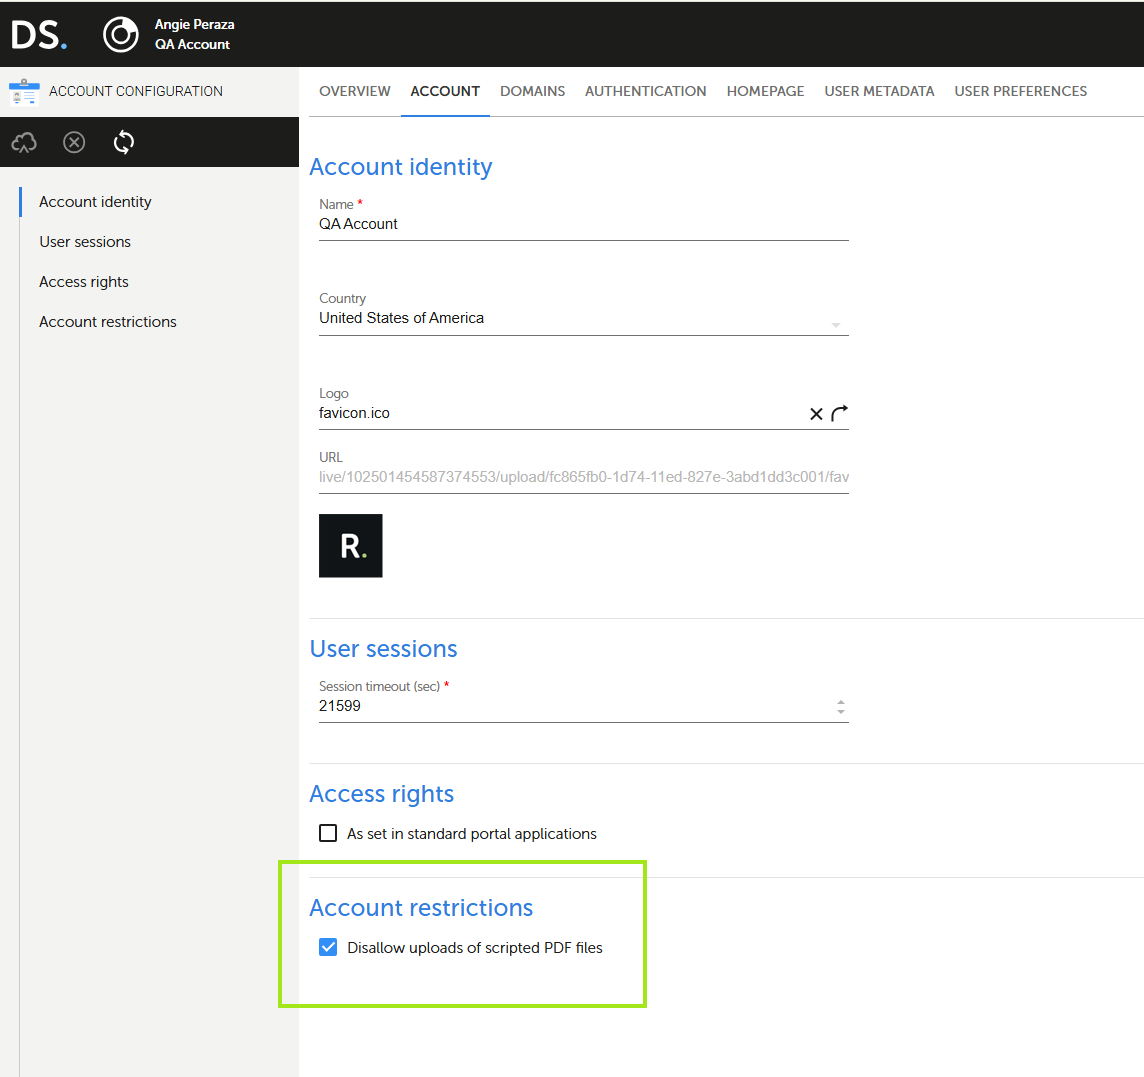Switch to the User Metadata tab

pos(879,91)
